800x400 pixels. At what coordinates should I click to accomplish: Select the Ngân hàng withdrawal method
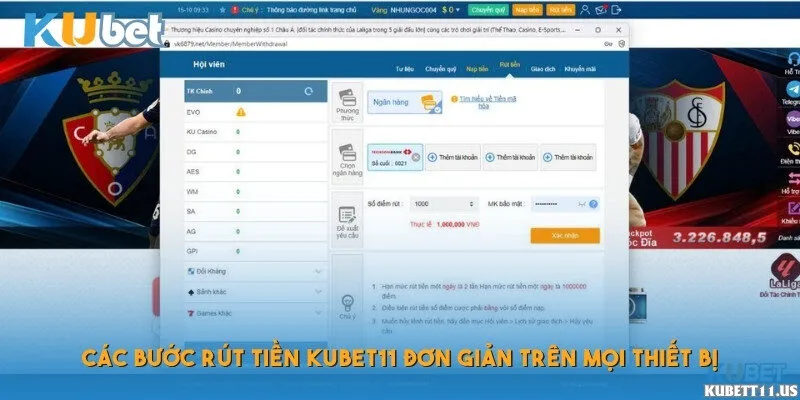tap(405, 102)
